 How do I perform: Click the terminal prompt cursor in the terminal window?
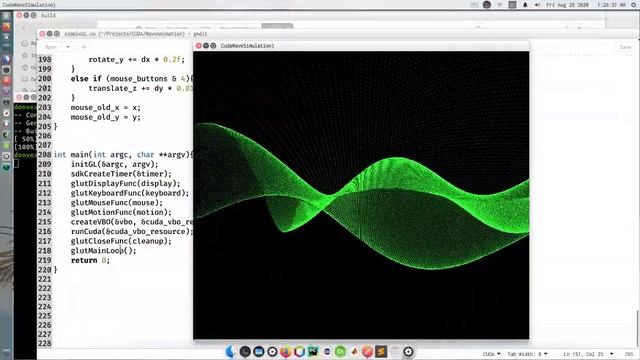tap(16, 163)
